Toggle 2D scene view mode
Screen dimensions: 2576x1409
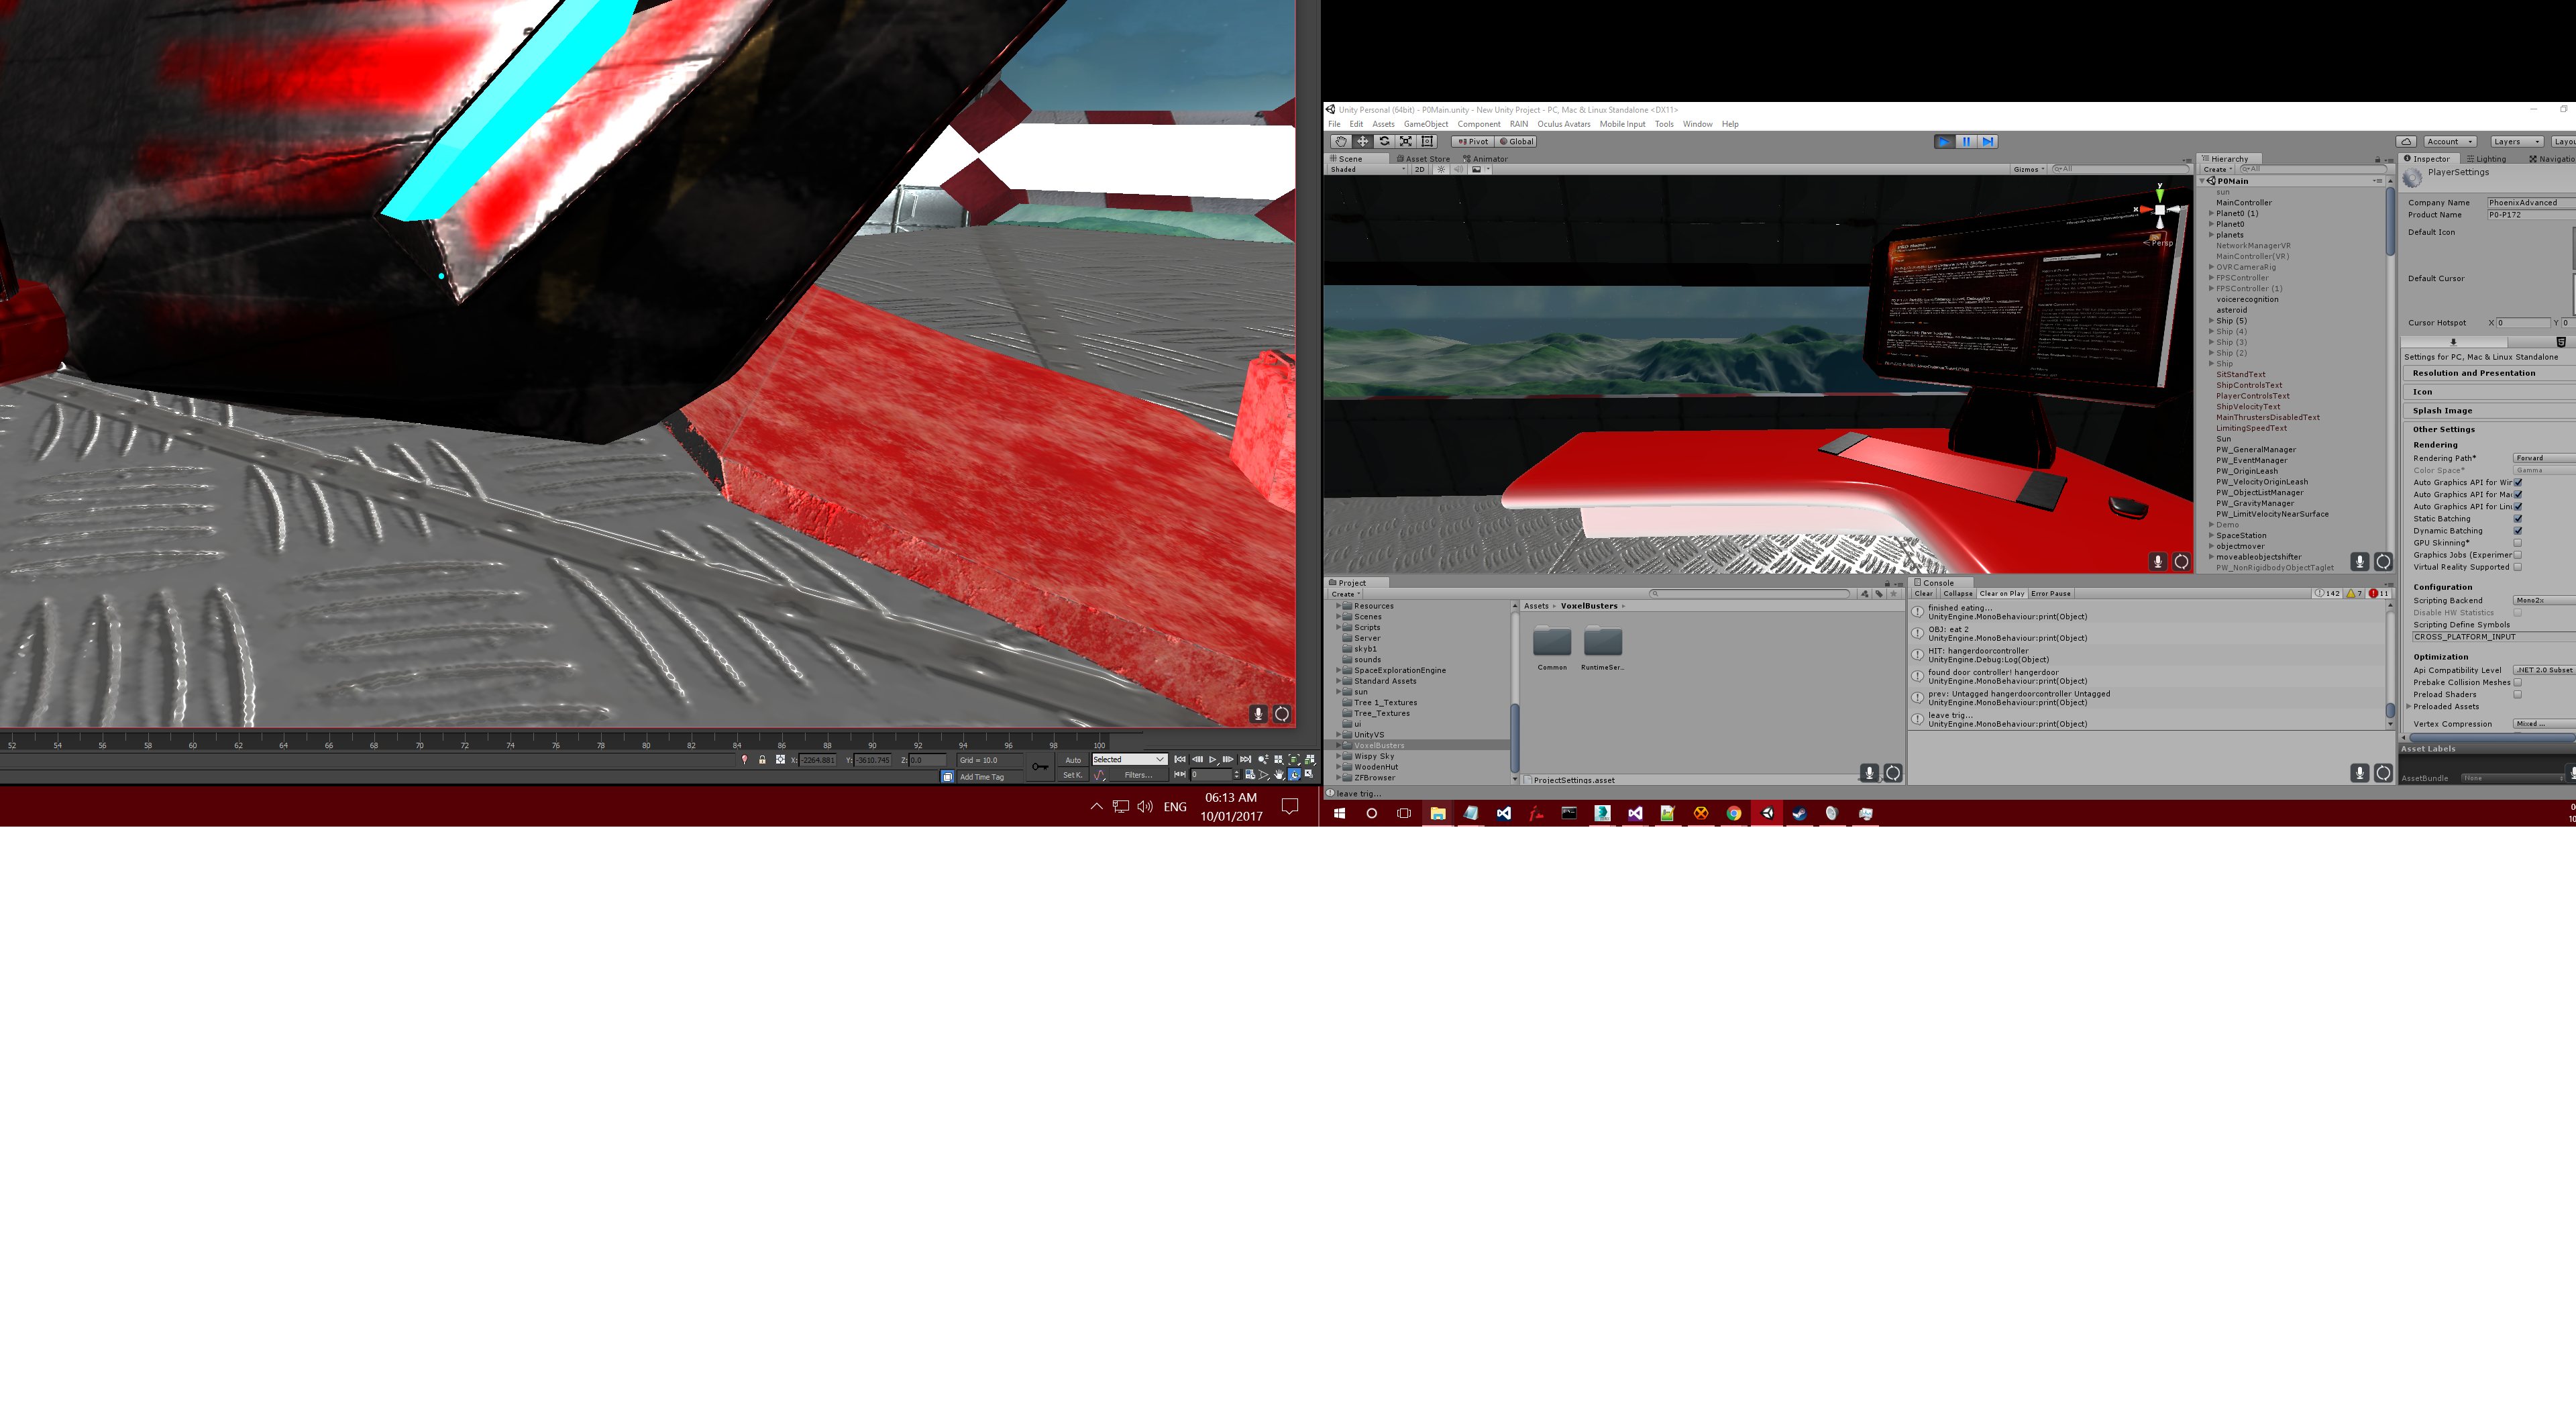tap(1419, 169)
